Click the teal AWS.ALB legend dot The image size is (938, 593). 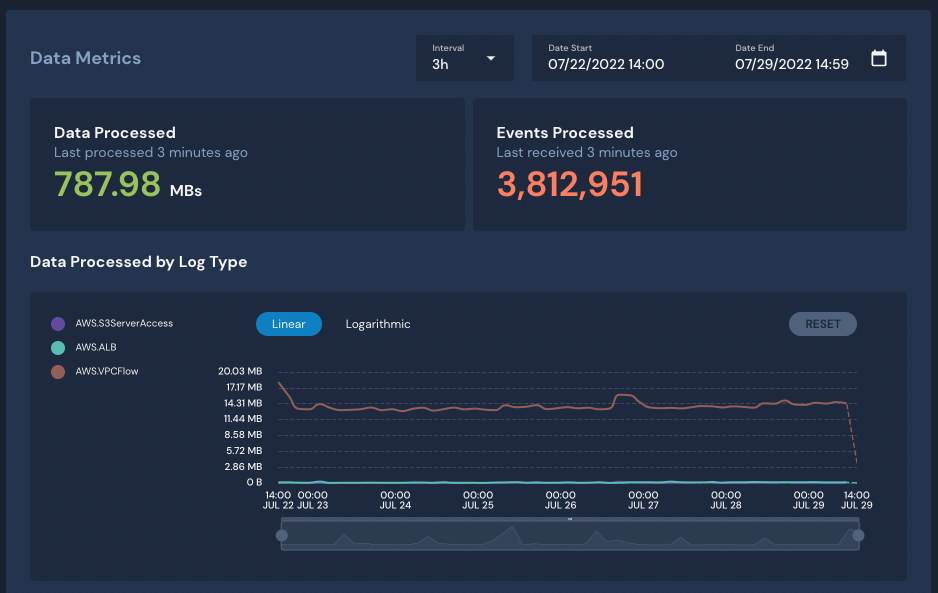[x=59, y=347]
